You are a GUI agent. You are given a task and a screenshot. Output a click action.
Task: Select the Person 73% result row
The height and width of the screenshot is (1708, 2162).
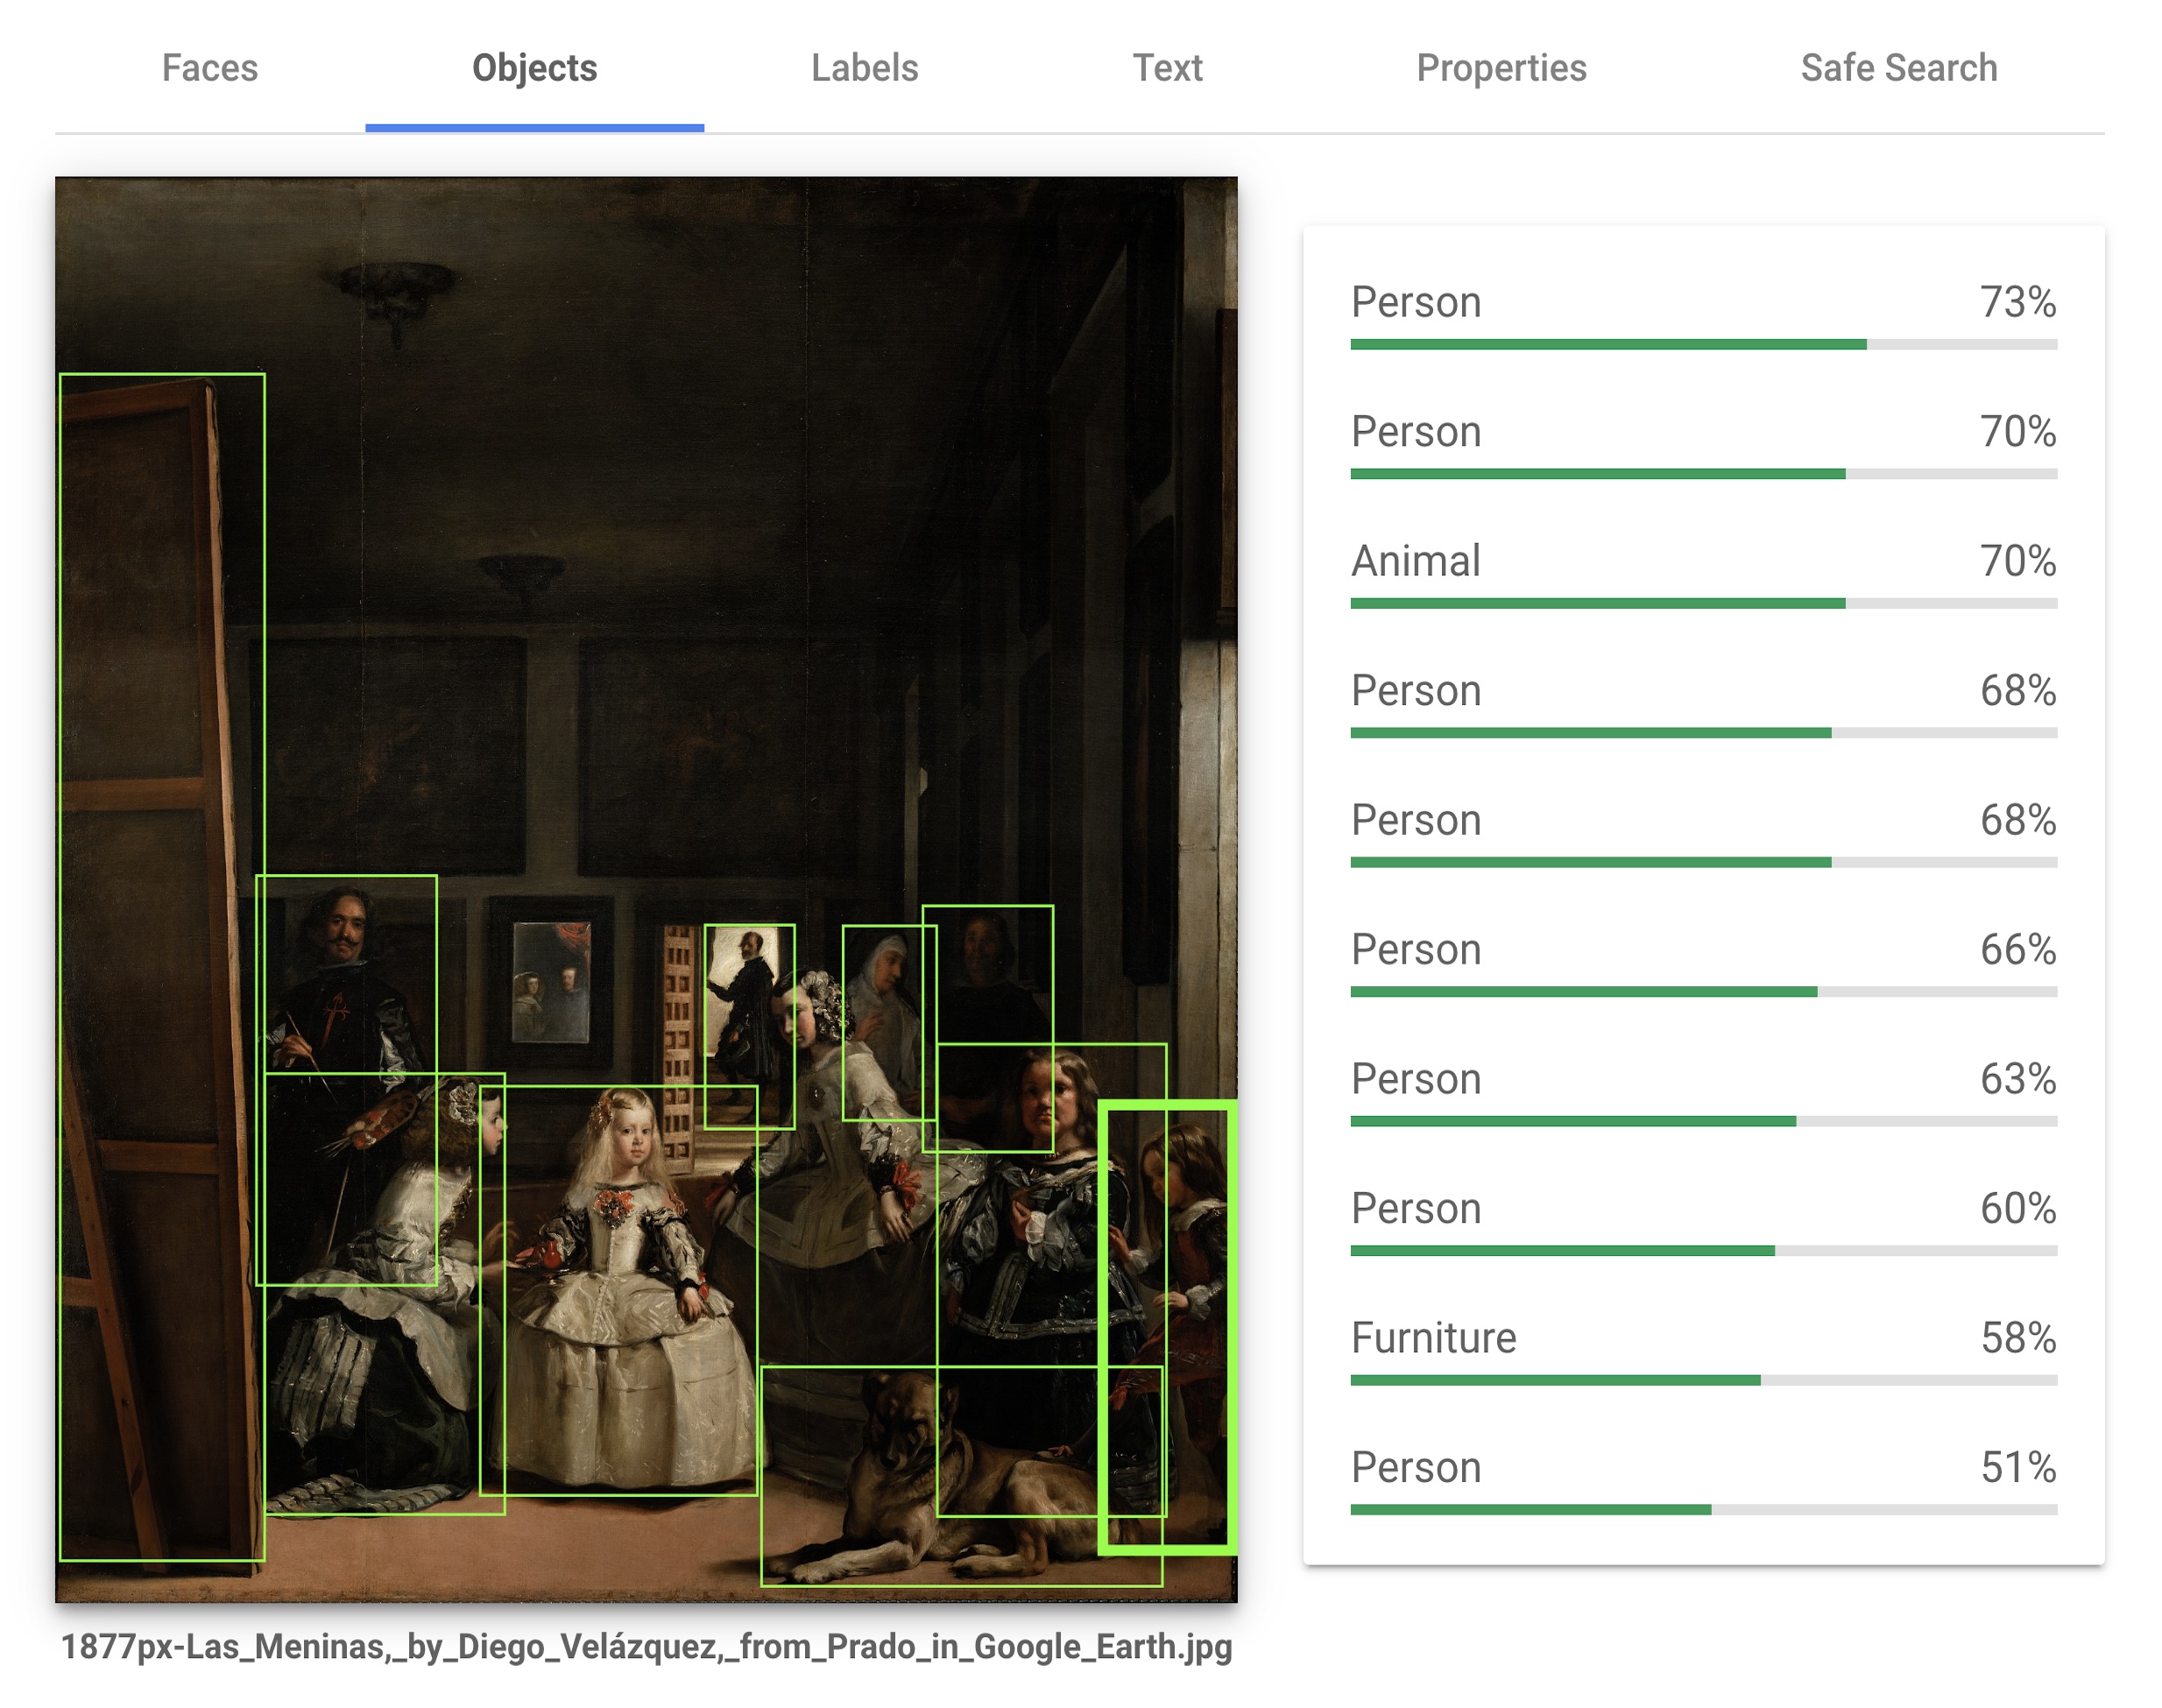(x=1703, y=315)
